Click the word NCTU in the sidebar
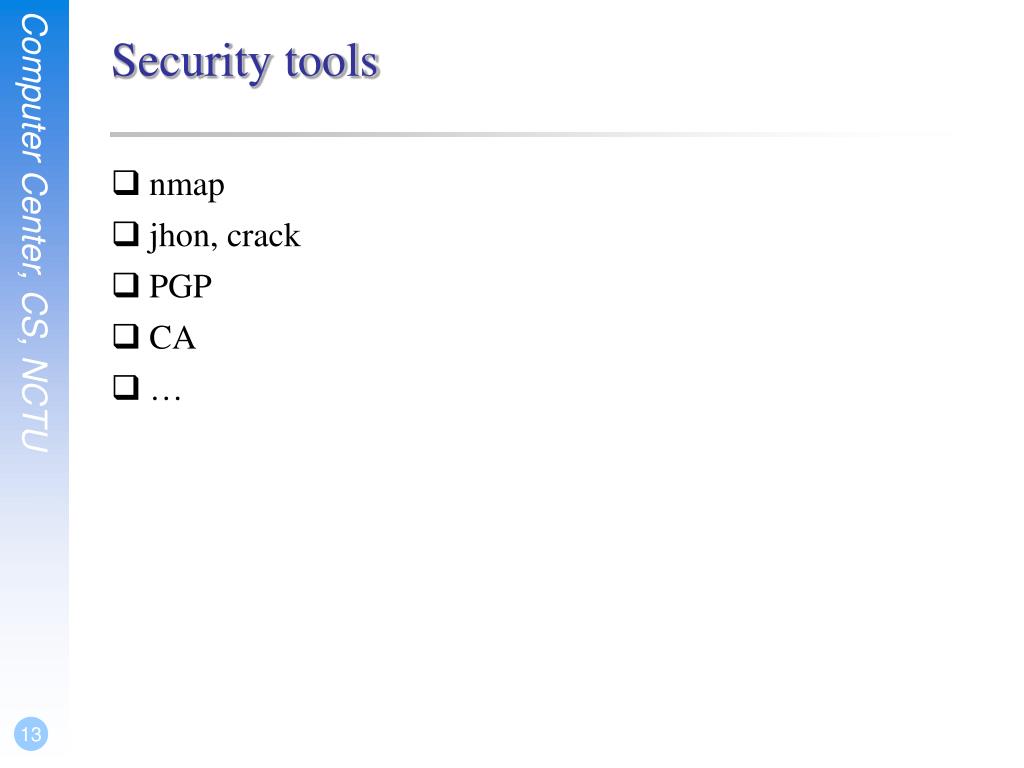This screenshot has height=768, width=1024. (34, 405)
